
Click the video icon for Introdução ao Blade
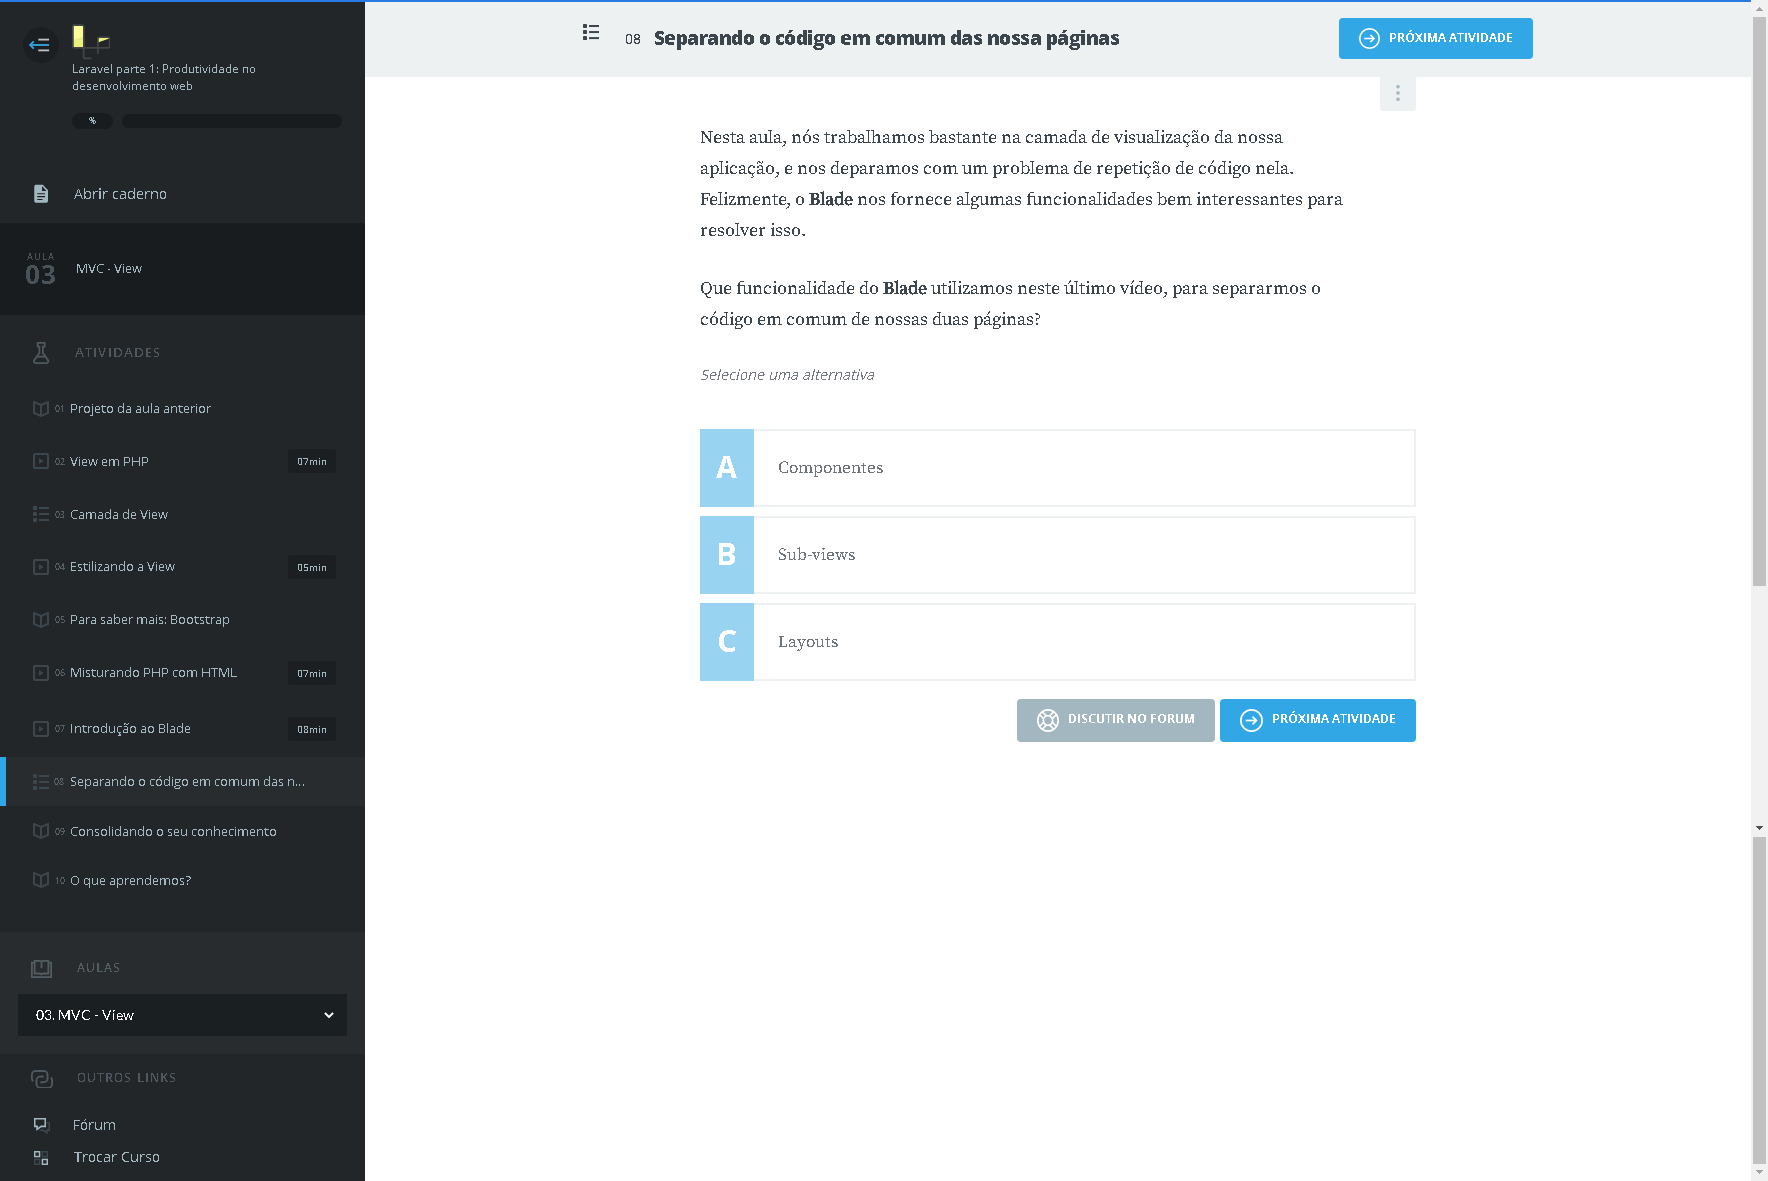point(41,729)
